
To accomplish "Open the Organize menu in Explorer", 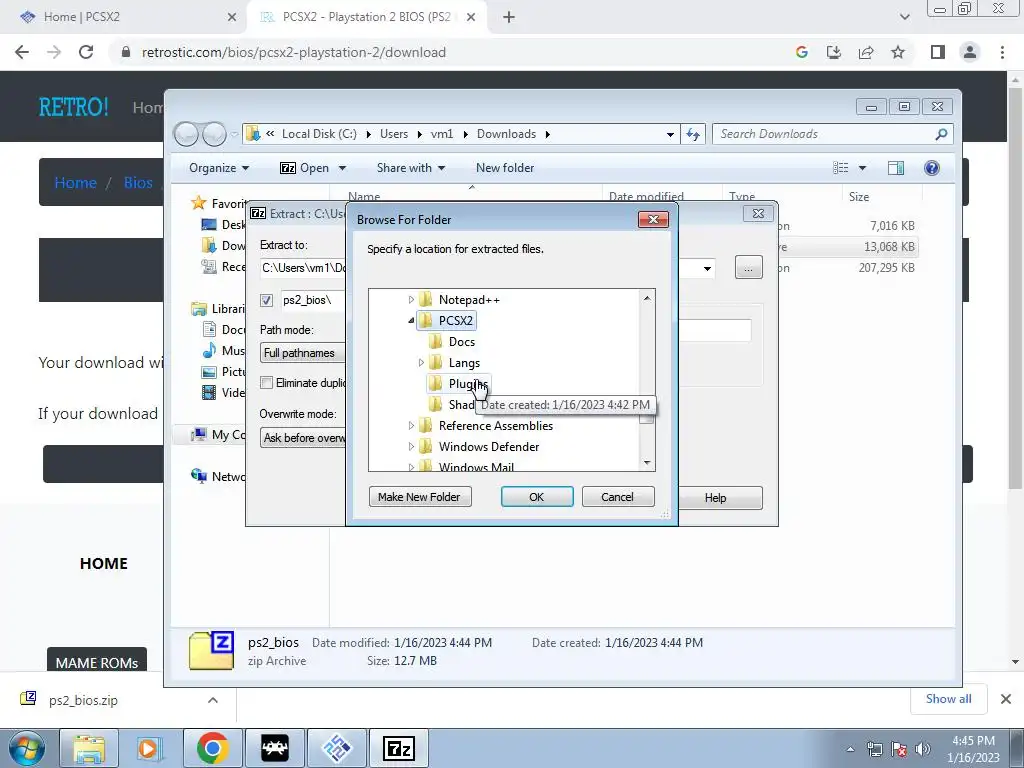I will click(x=219, y=168).
